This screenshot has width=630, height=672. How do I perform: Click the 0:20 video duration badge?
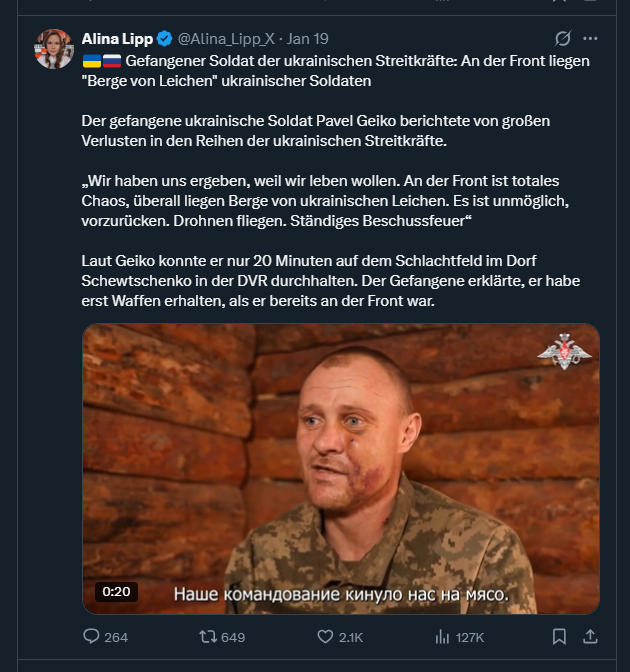(x=117, y=591)
